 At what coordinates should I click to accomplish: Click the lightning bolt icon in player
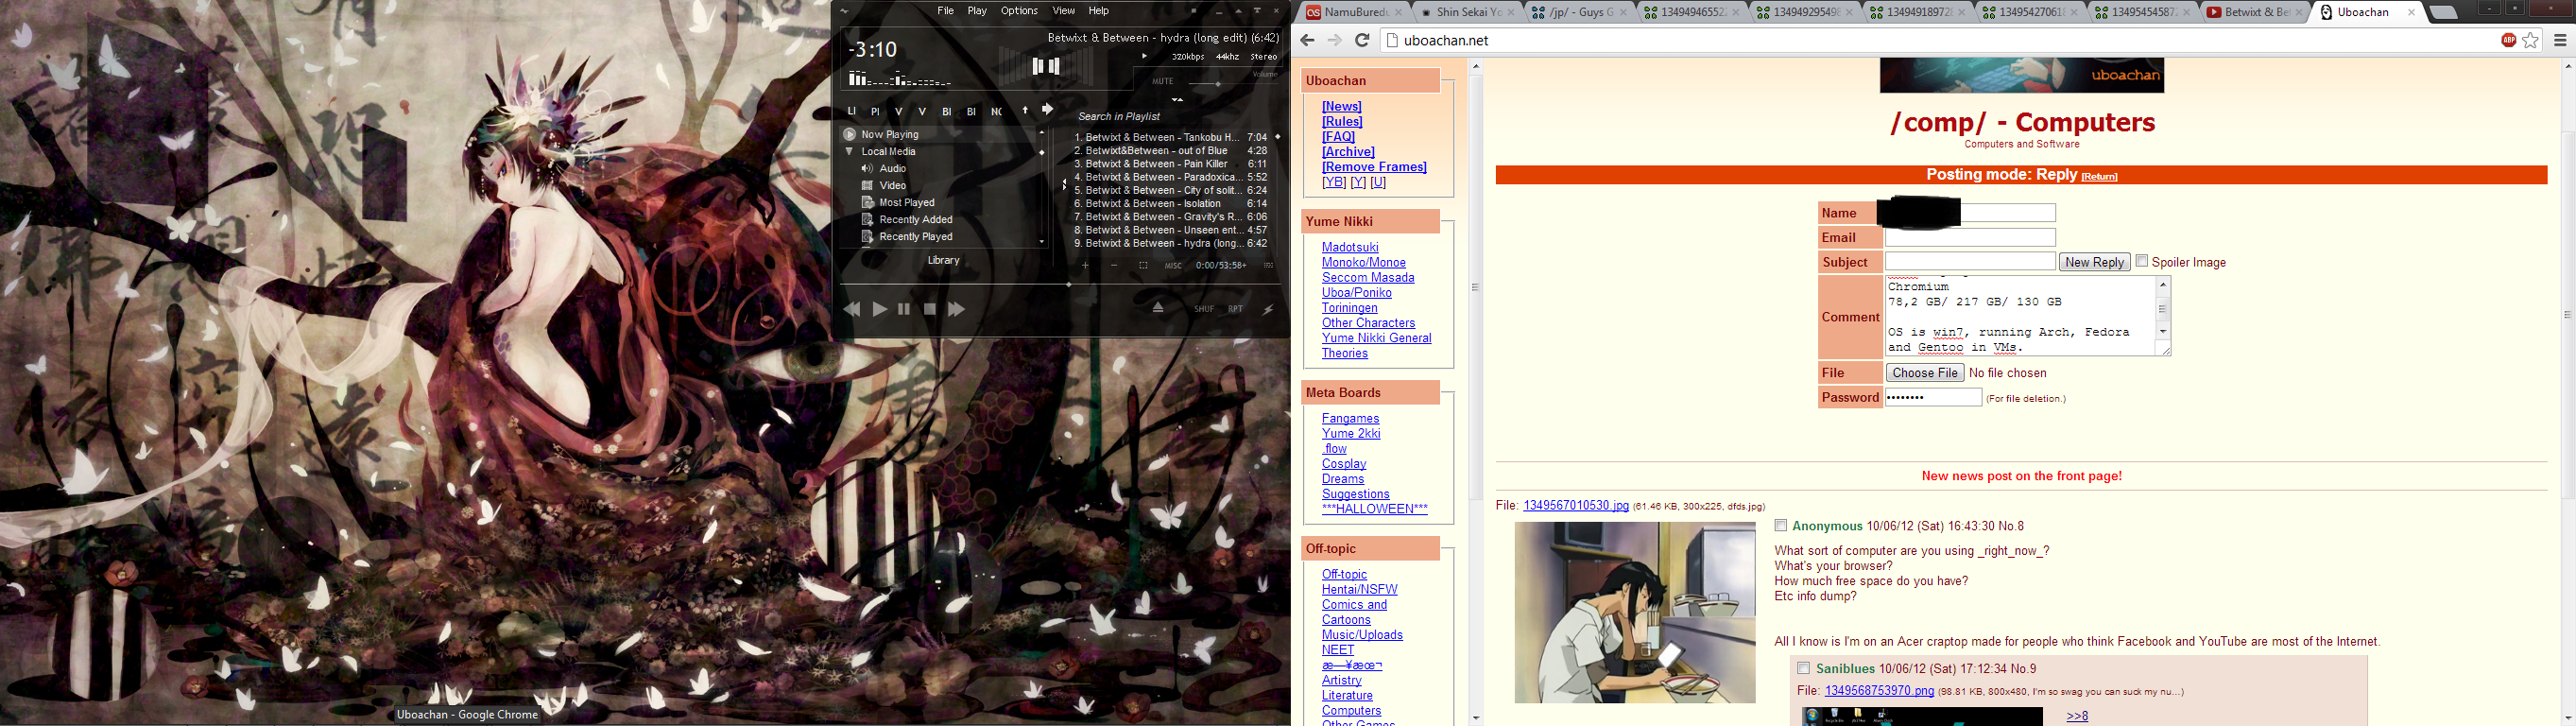(x=1268, y=309)
